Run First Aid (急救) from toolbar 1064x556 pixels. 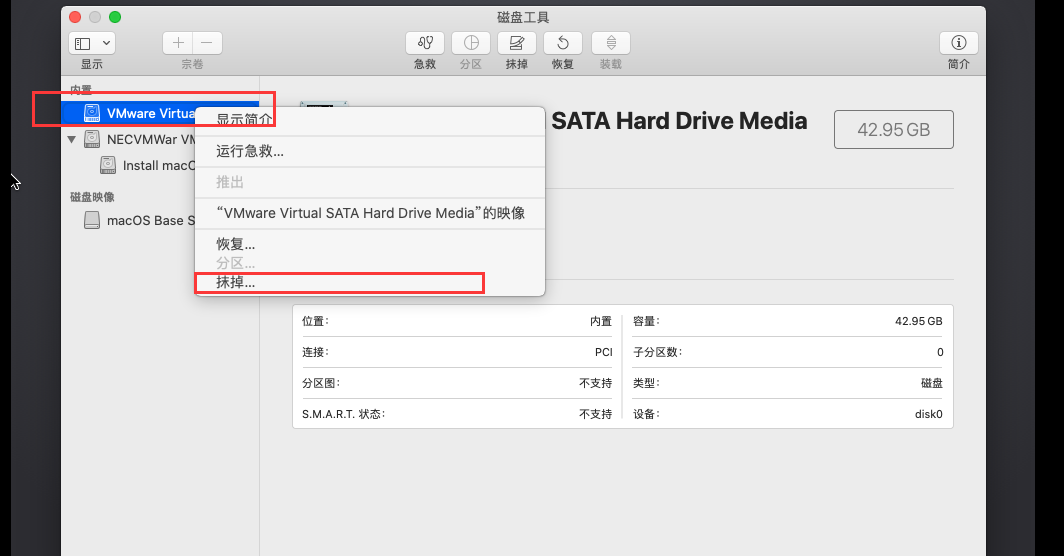pyautogui.click(x=425, y=43)
